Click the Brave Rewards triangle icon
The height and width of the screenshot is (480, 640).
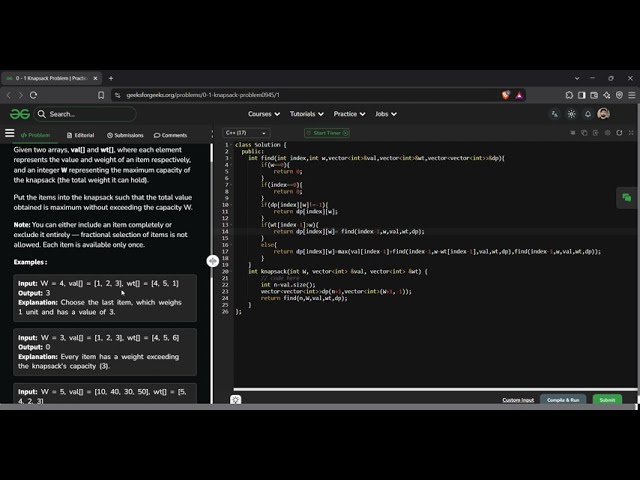pyautogui.click(x=519, y=95)
